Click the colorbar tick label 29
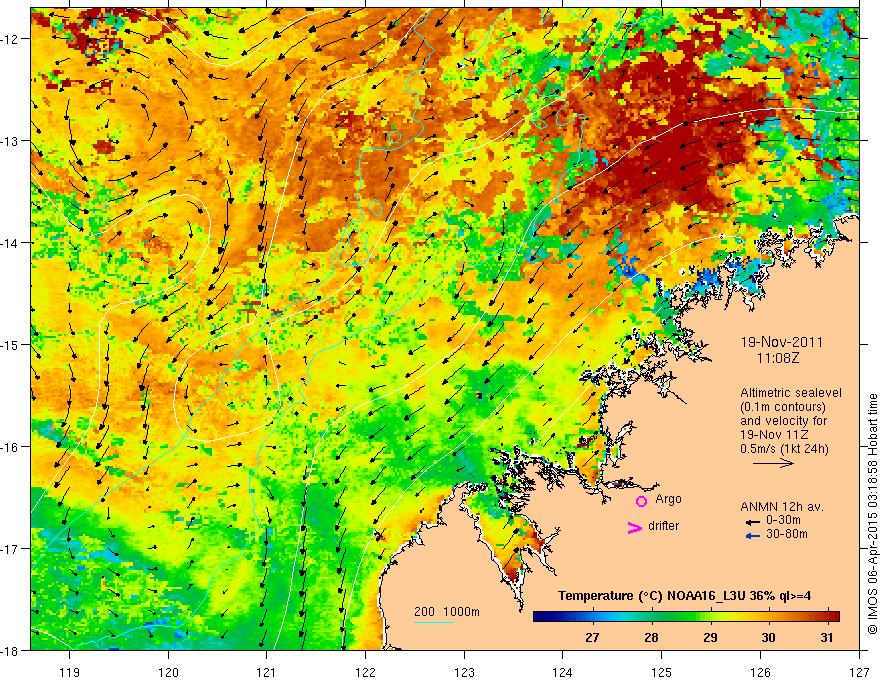Screen dimensions: 880x680 coord(710,637)
